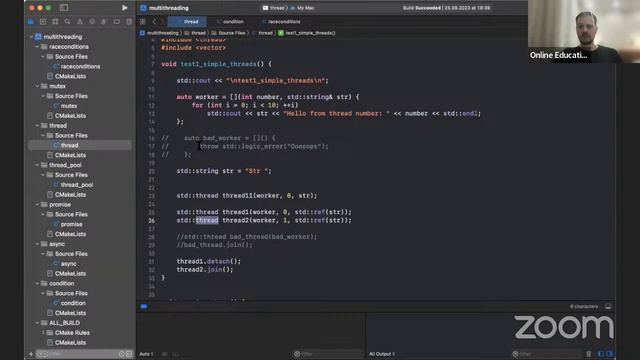Switch to the condition editor tab
640x360 pixels.
pyautogui.click(x=230, y=22)
